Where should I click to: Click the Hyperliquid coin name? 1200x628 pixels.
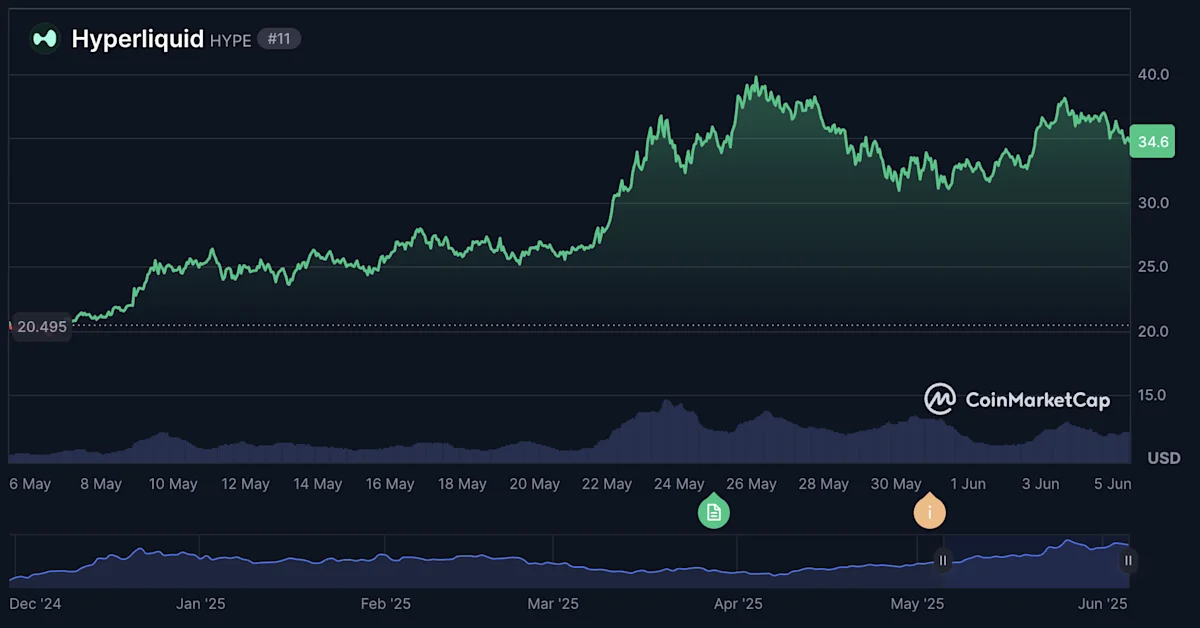(x=138, y=39)
